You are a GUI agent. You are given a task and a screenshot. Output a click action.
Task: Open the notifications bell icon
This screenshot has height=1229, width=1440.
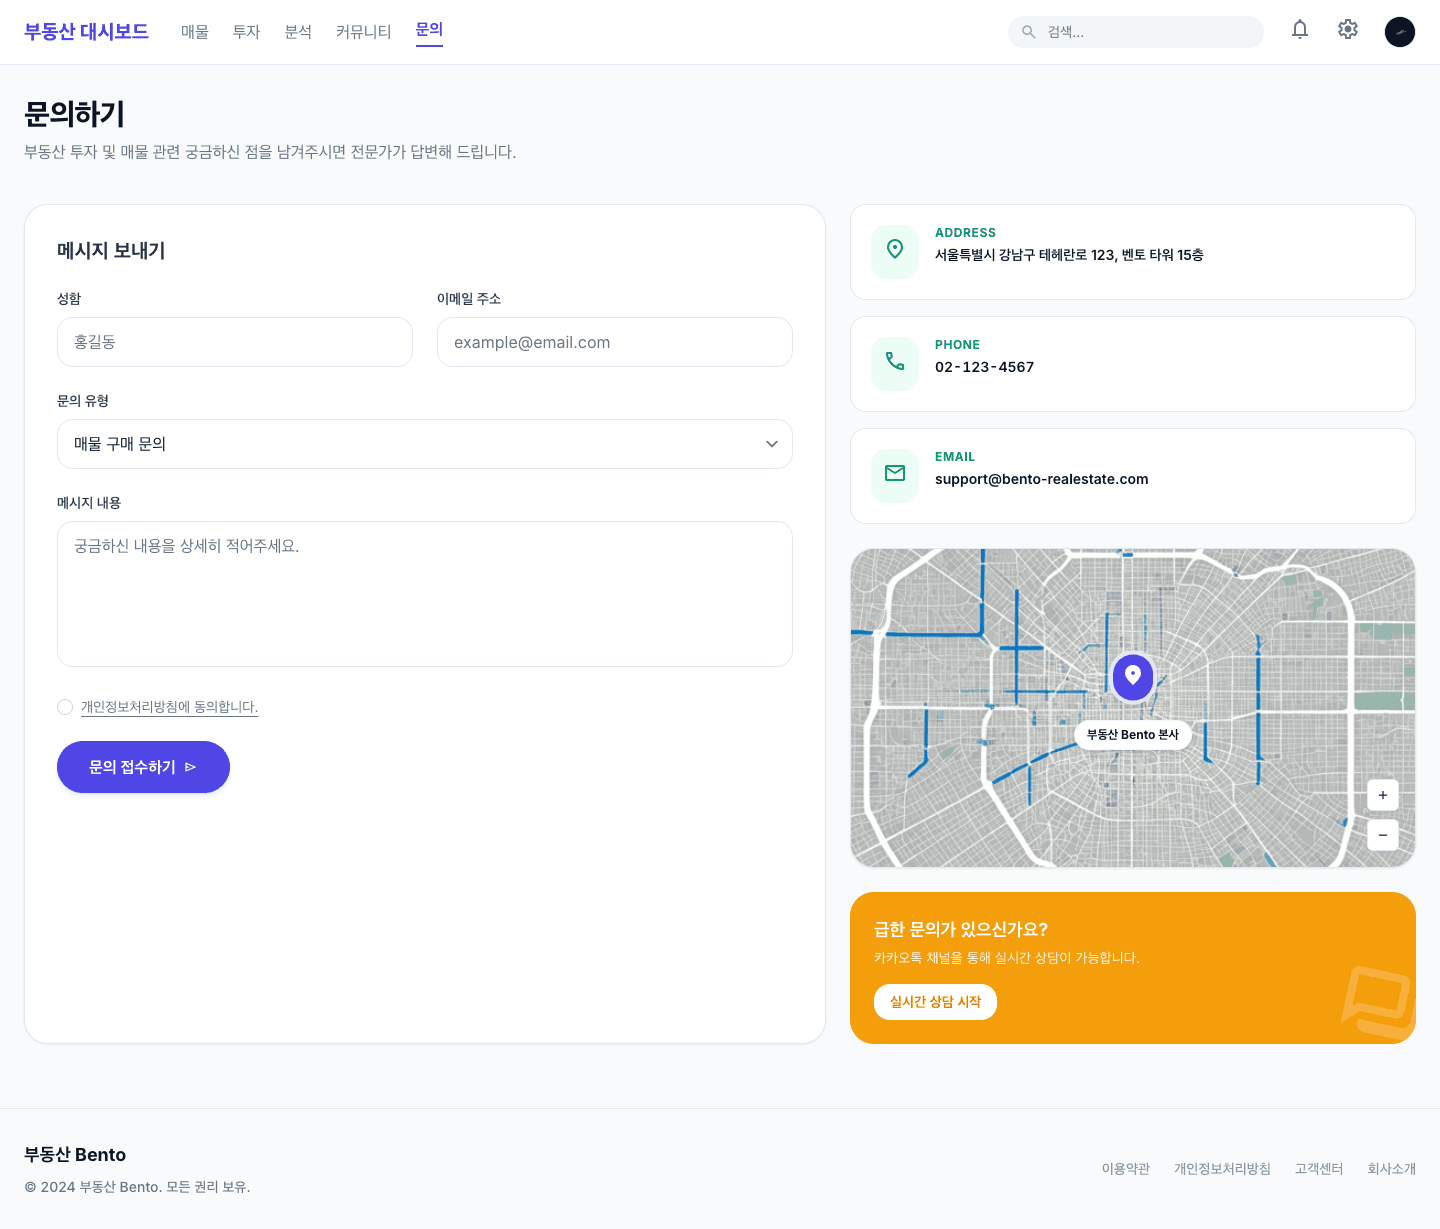click(x=1299, y=30)
